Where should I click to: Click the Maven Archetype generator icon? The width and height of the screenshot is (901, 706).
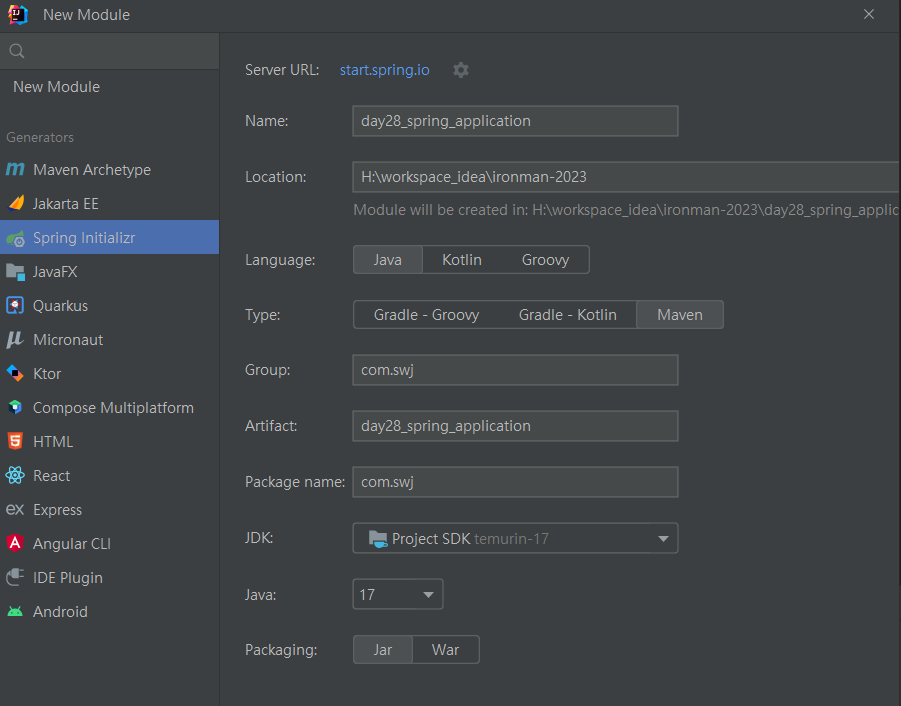point(15,170)
